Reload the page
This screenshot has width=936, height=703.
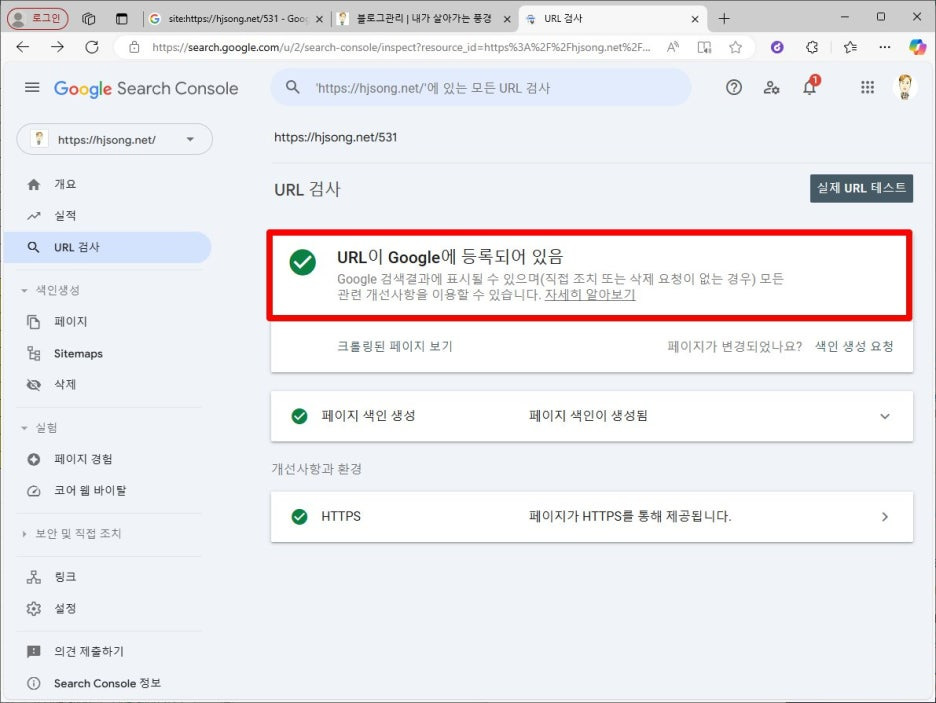point(92,47)
